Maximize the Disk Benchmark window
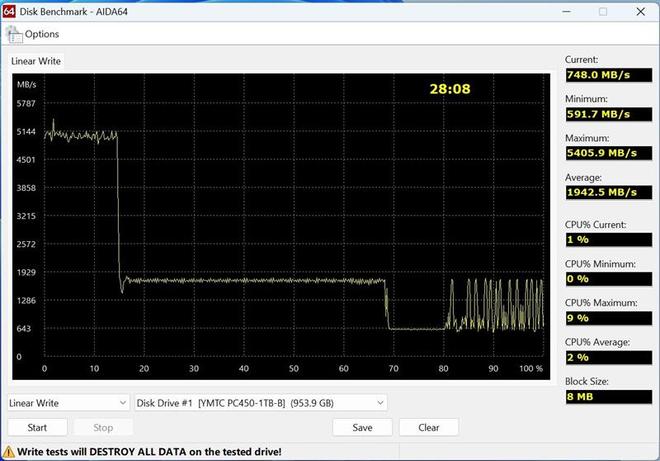 [603, 12]
